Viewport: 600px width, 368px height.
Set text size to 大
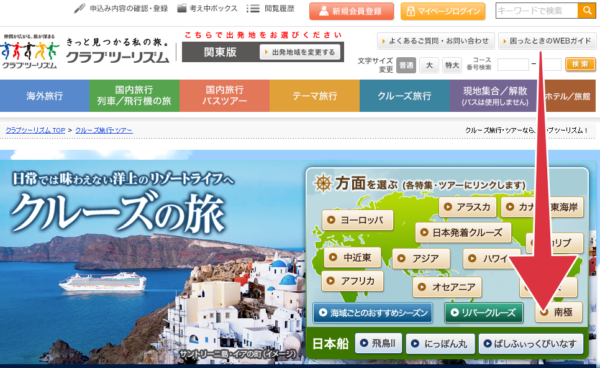tap(429, 65)
